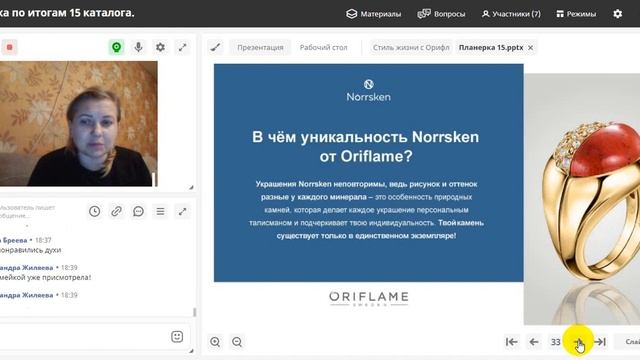Jump to the last slide
The width and height of the screenshot is (640, 360).
tap(600, 342)
